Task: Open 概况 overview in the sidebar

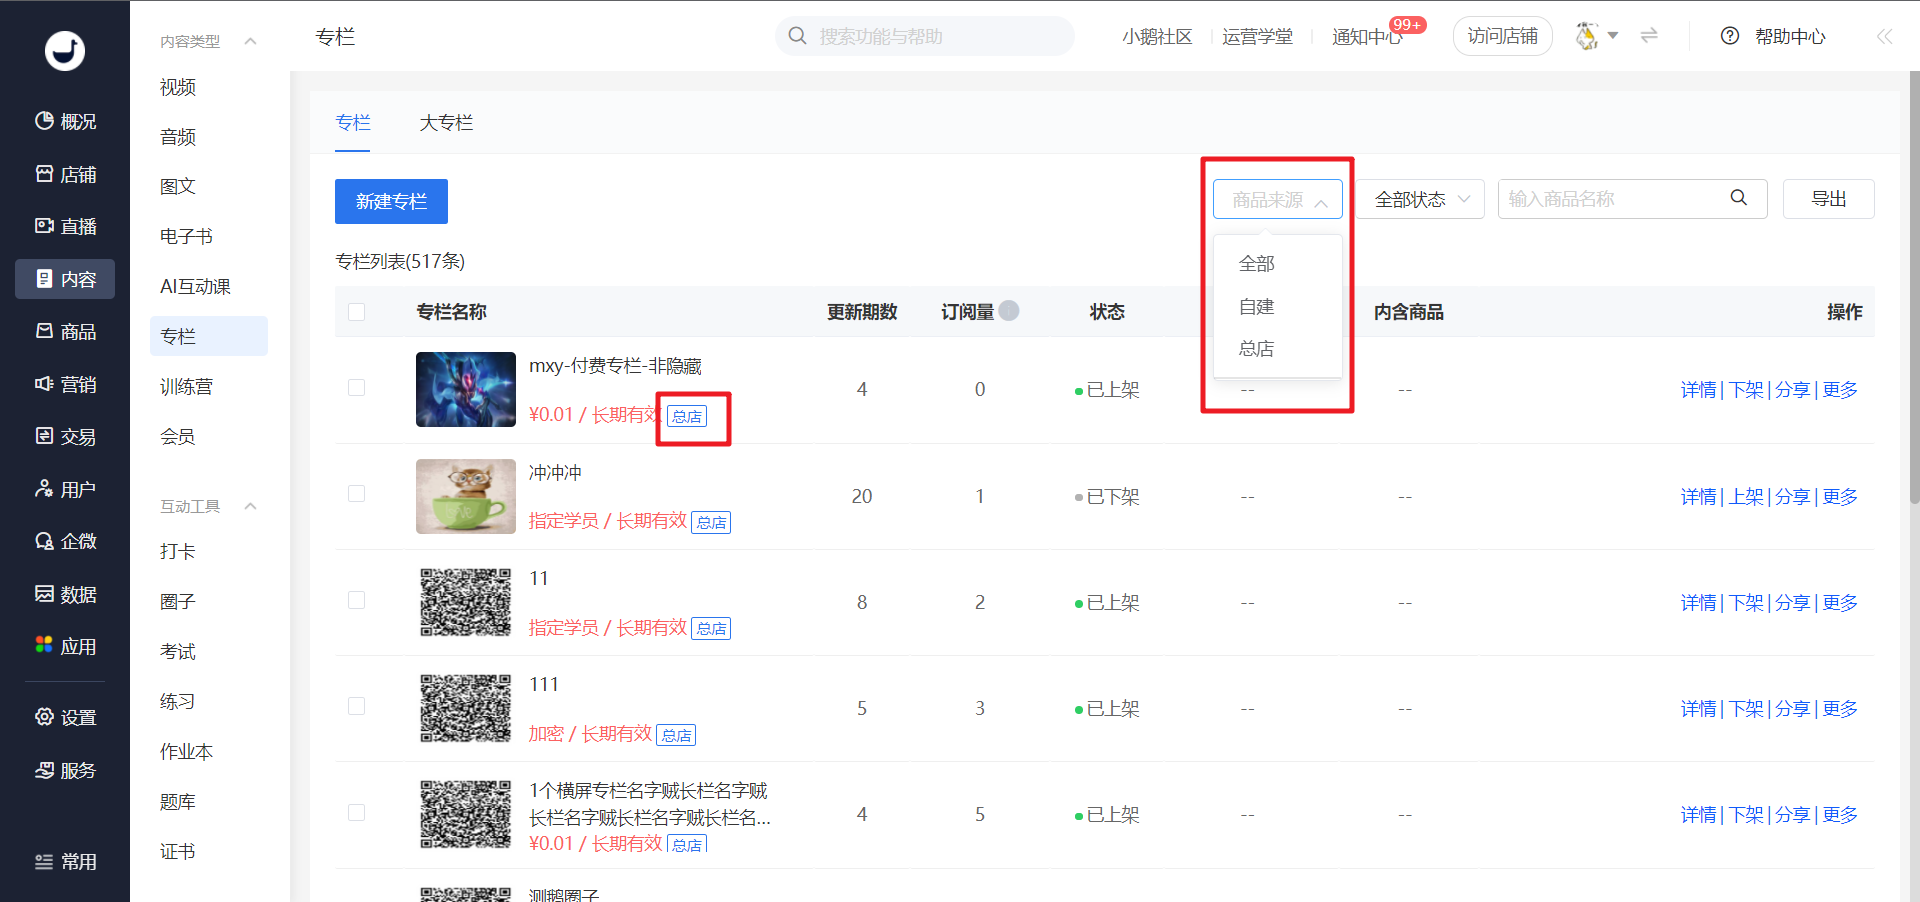Action: [x=65, y=121]
